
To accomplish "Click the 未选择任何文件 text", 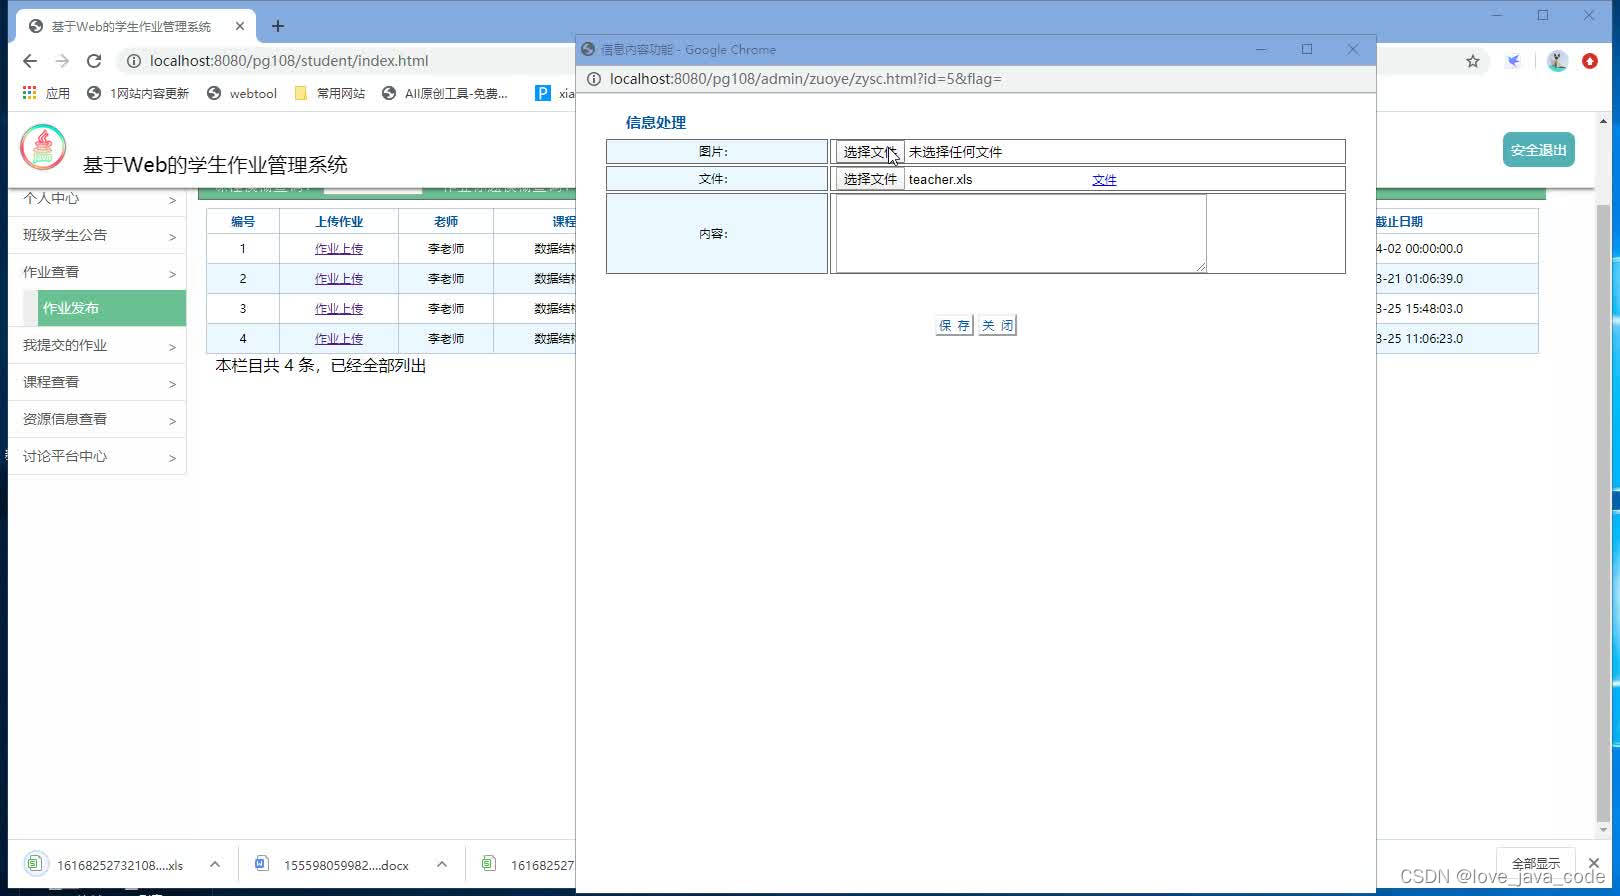I will coord(955,152).
